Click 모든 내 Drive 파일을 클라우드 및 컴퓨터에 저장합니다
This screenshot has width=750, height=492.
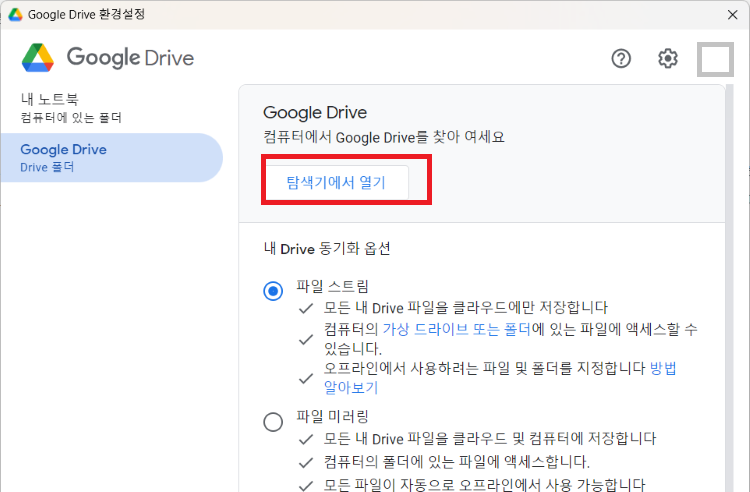click(490, 438)
